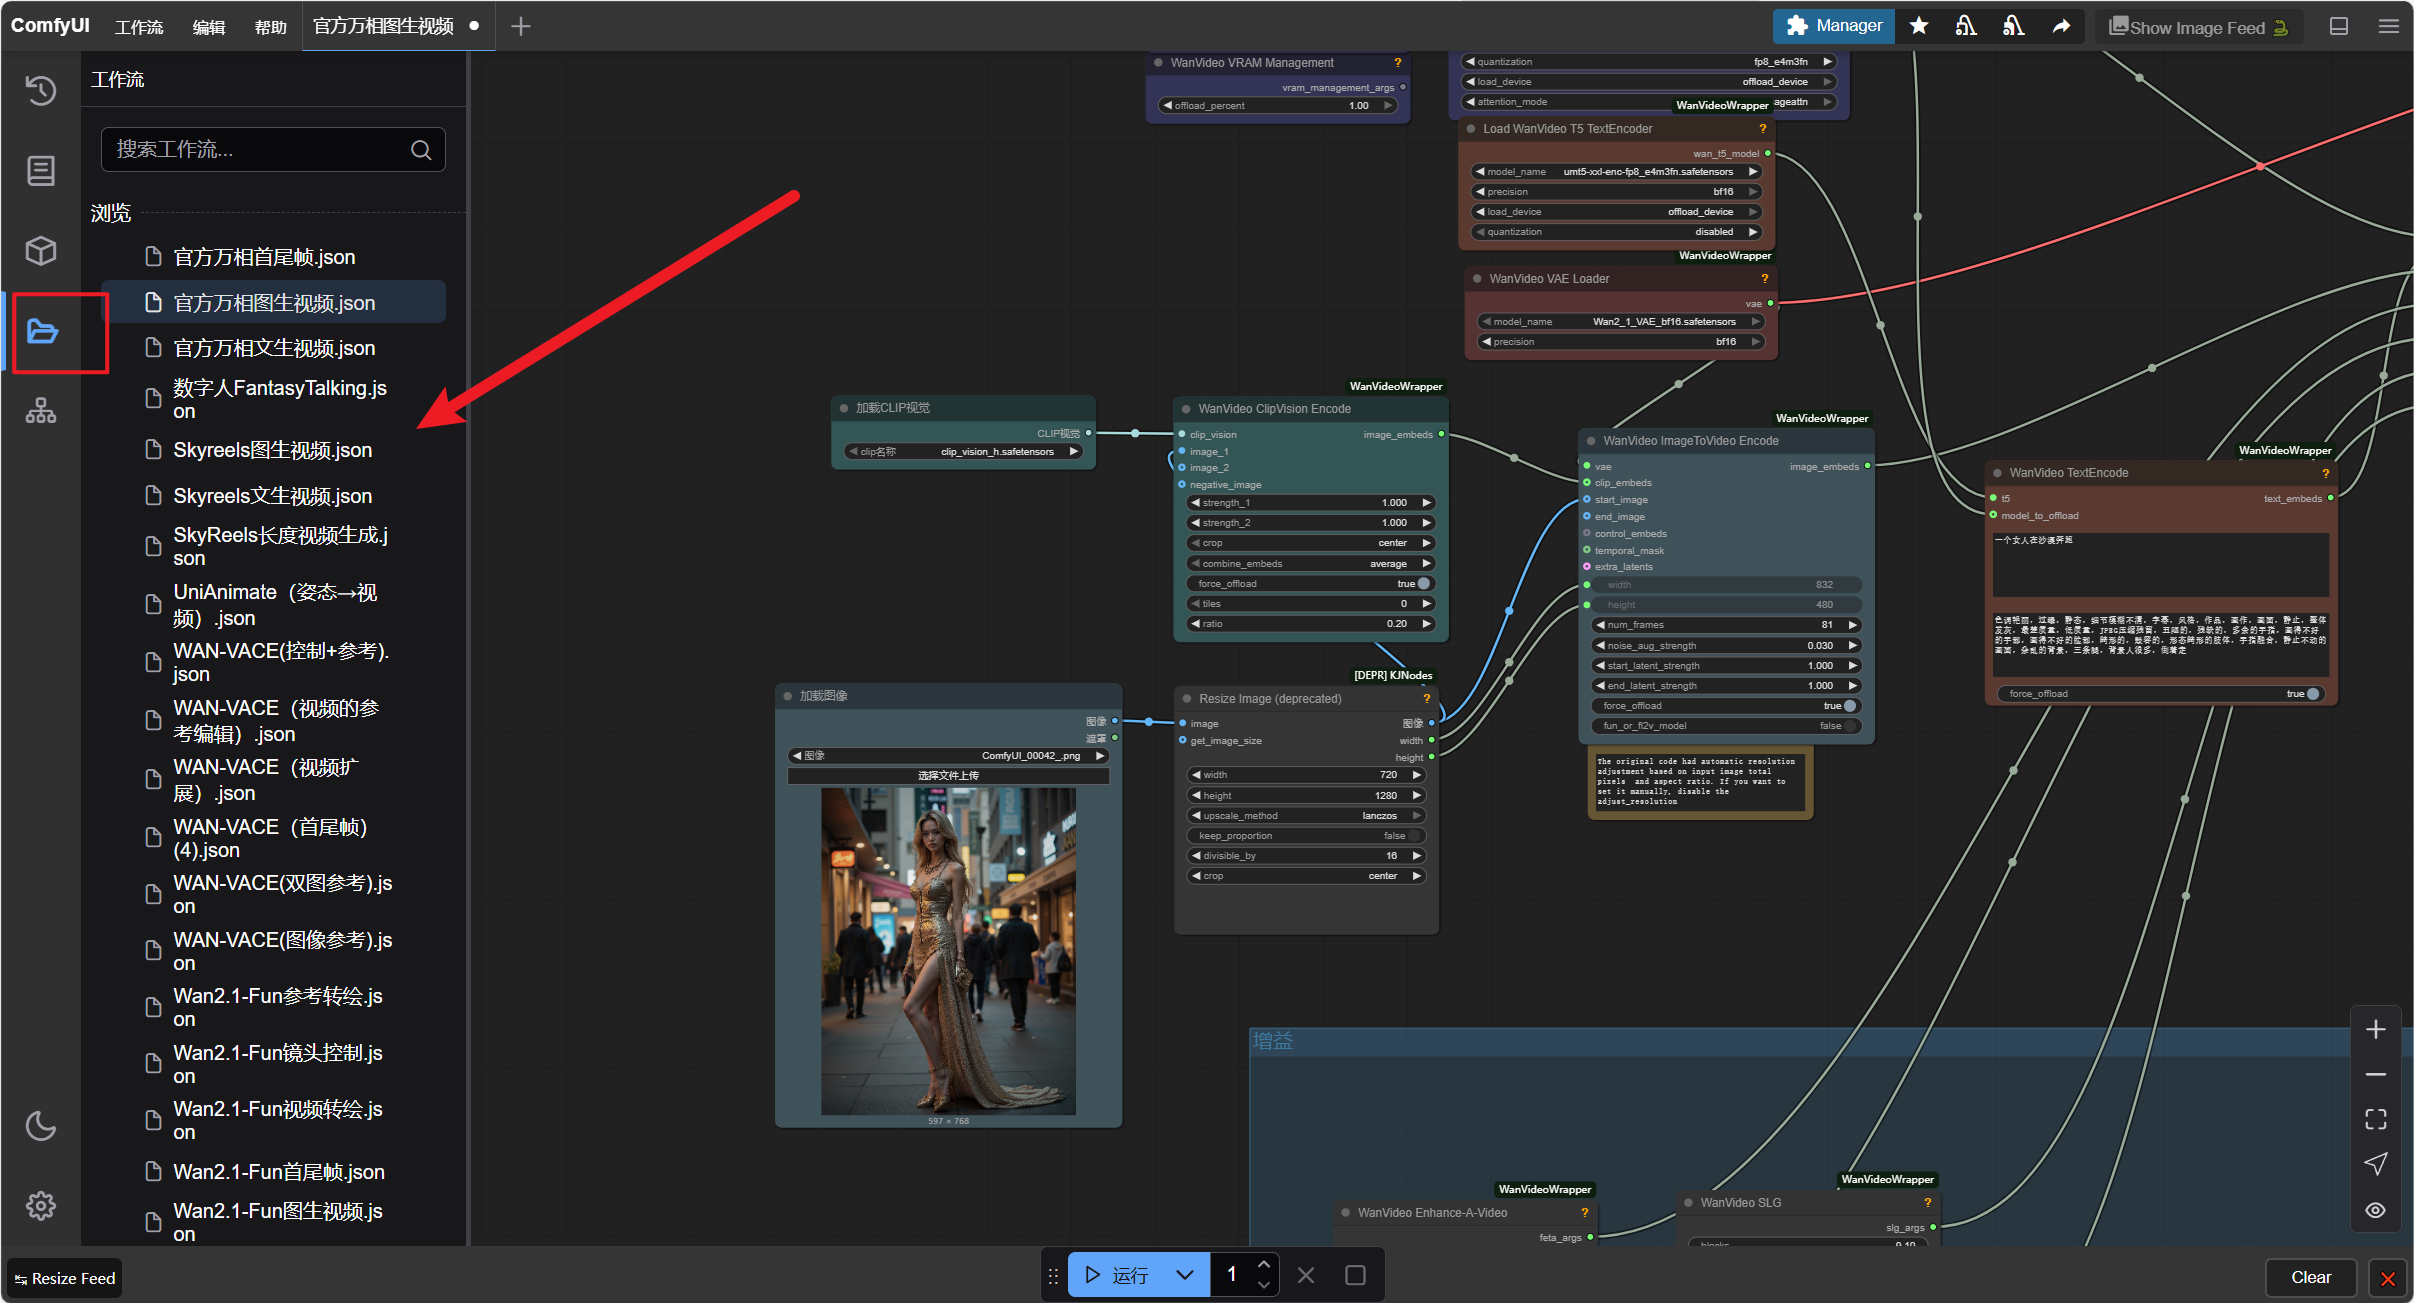
Task: Zoom in with the plus canvas button
Action: 2376,1029
